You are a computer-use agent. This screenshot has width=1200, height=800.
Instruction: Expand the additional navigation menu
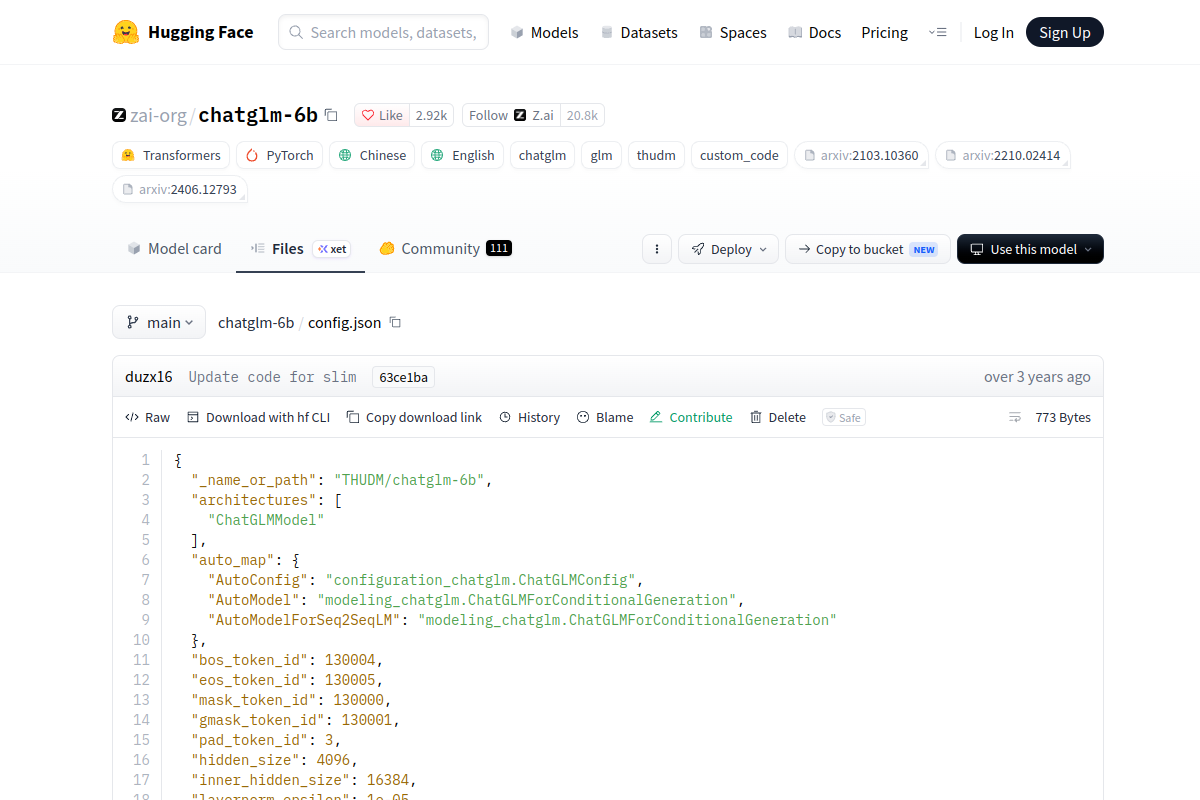coord(937,32)
